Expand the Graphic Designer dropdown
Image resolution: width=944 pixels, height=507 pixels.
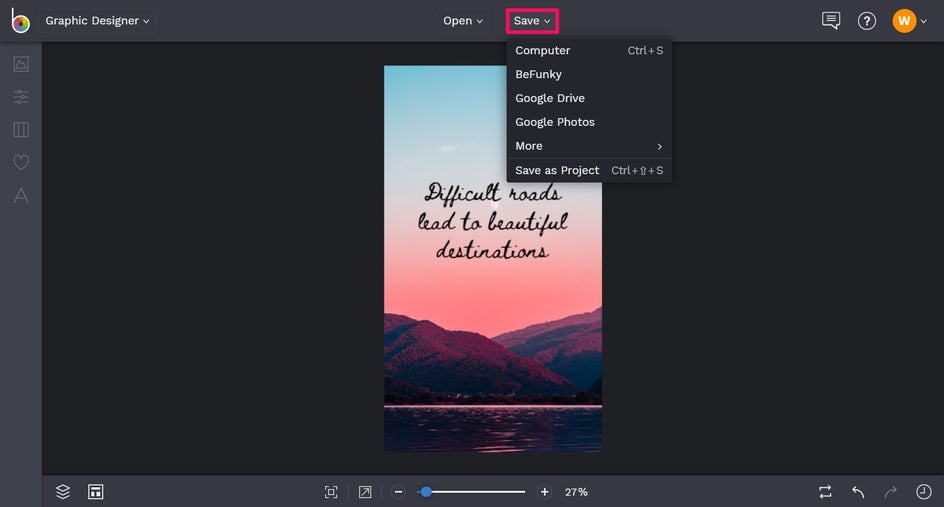point(97,21)
